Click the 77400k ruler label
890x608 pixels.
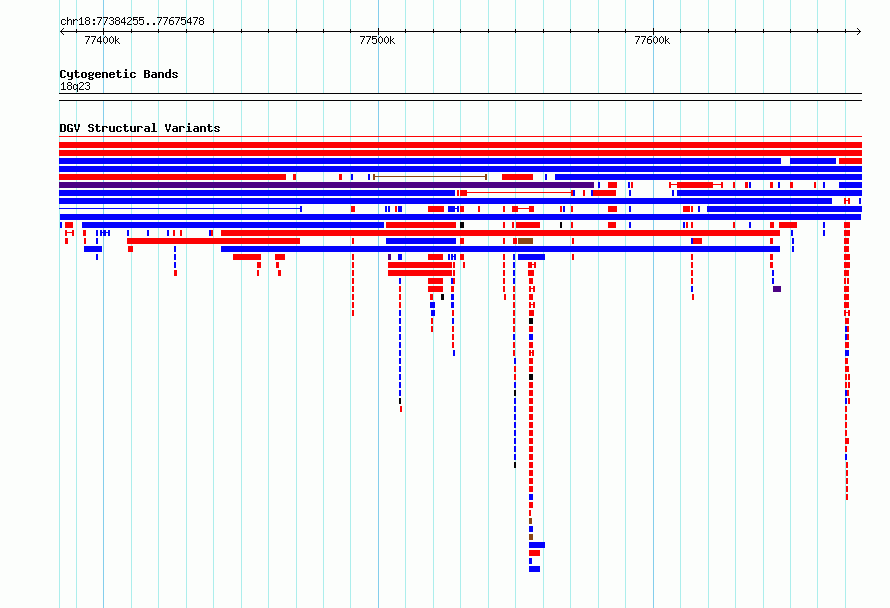[x=102, y=40]
